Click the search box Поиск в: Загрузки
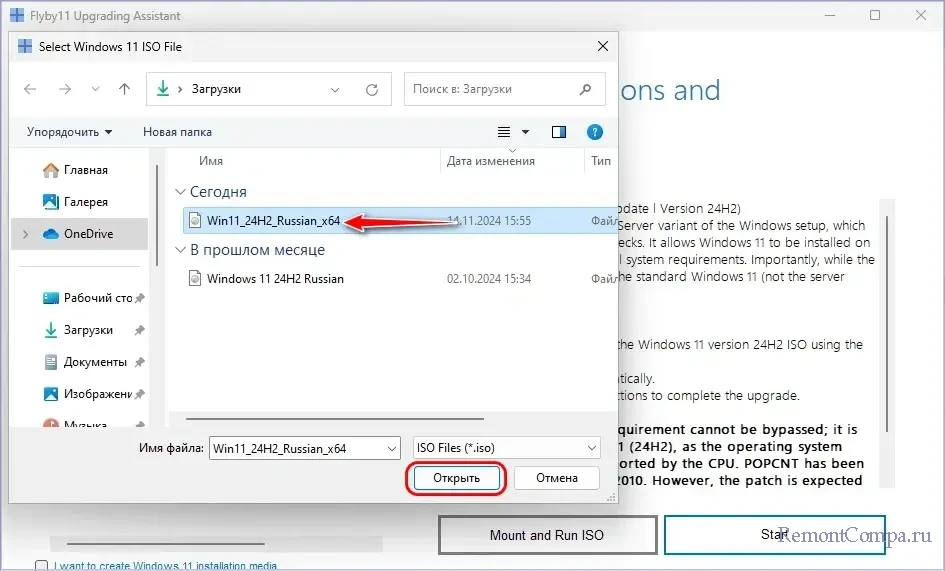945x571 pixels. tap(504, 89)
